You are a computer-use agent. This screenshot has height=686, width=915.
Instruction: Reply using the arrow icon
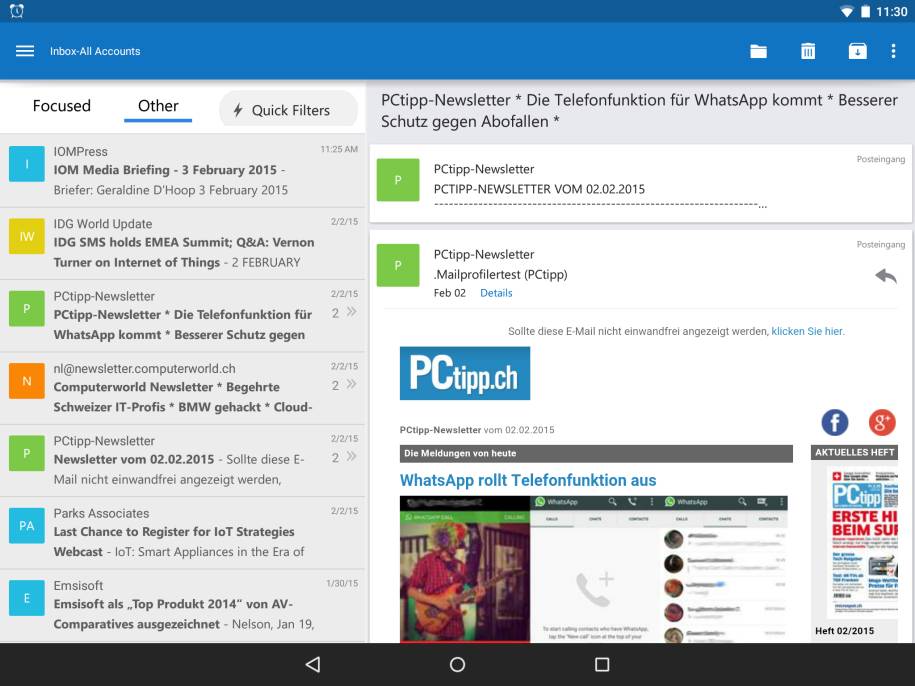885,275
